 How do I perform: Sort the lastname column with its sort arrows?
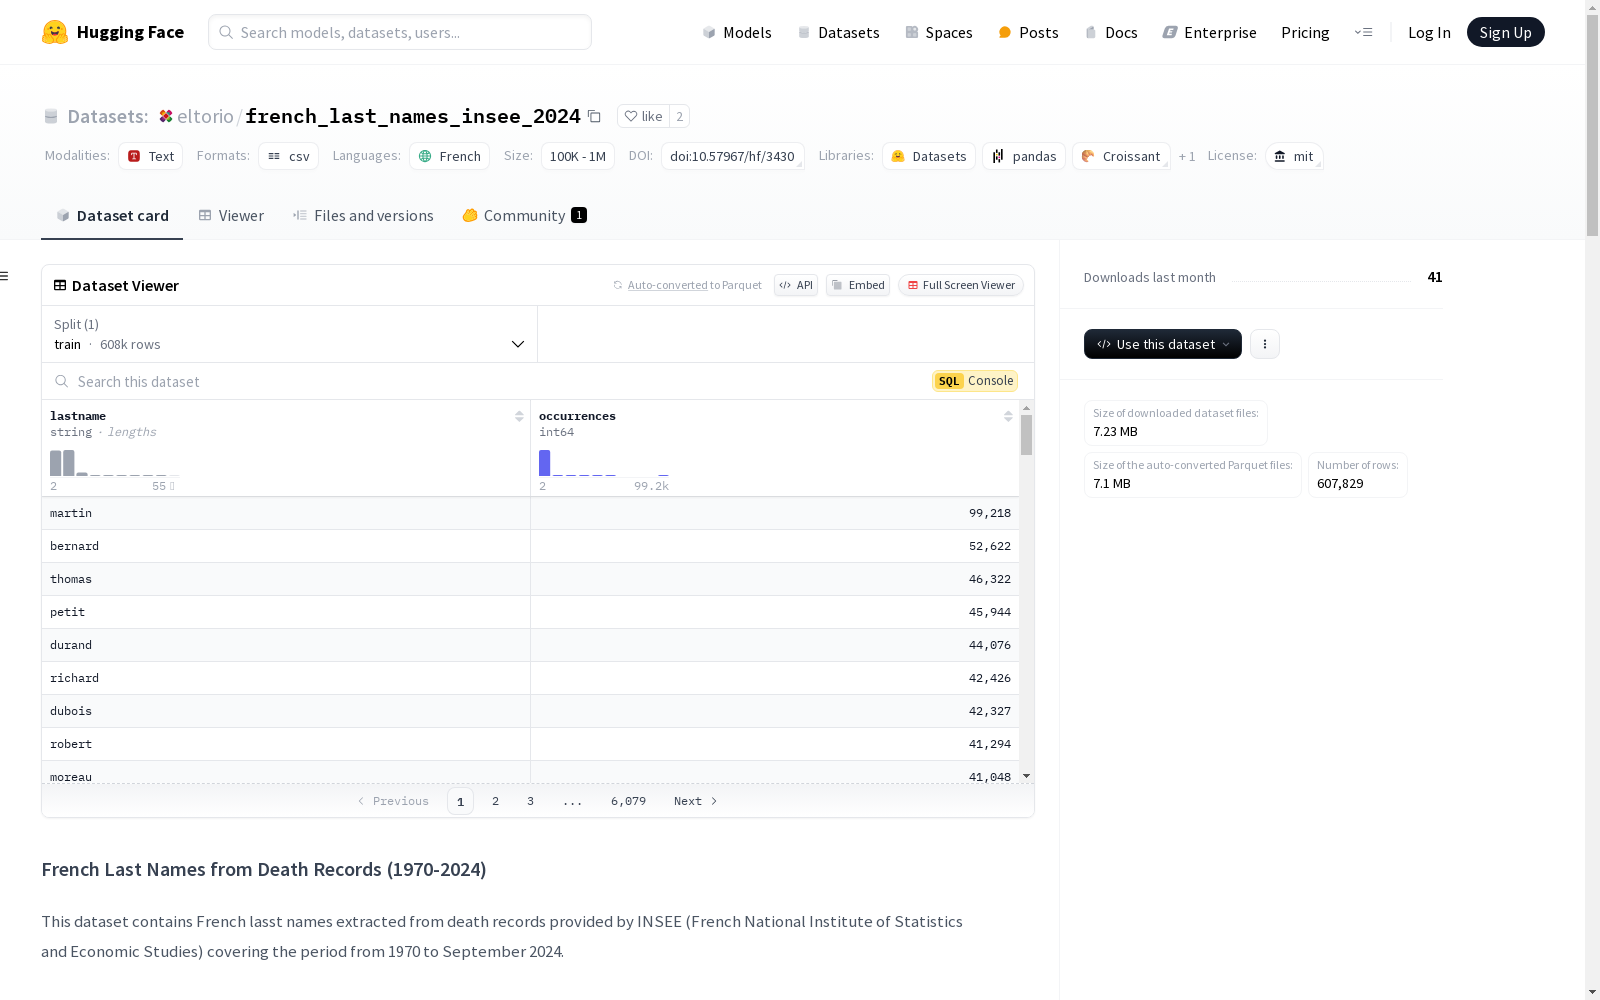coord(519,416)
